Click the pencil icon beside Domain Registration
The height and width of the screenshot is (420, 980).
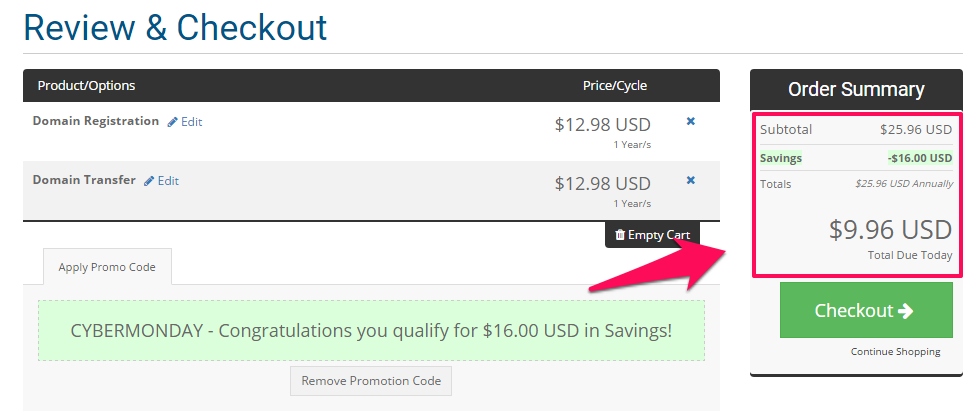(x=172, y=122)
